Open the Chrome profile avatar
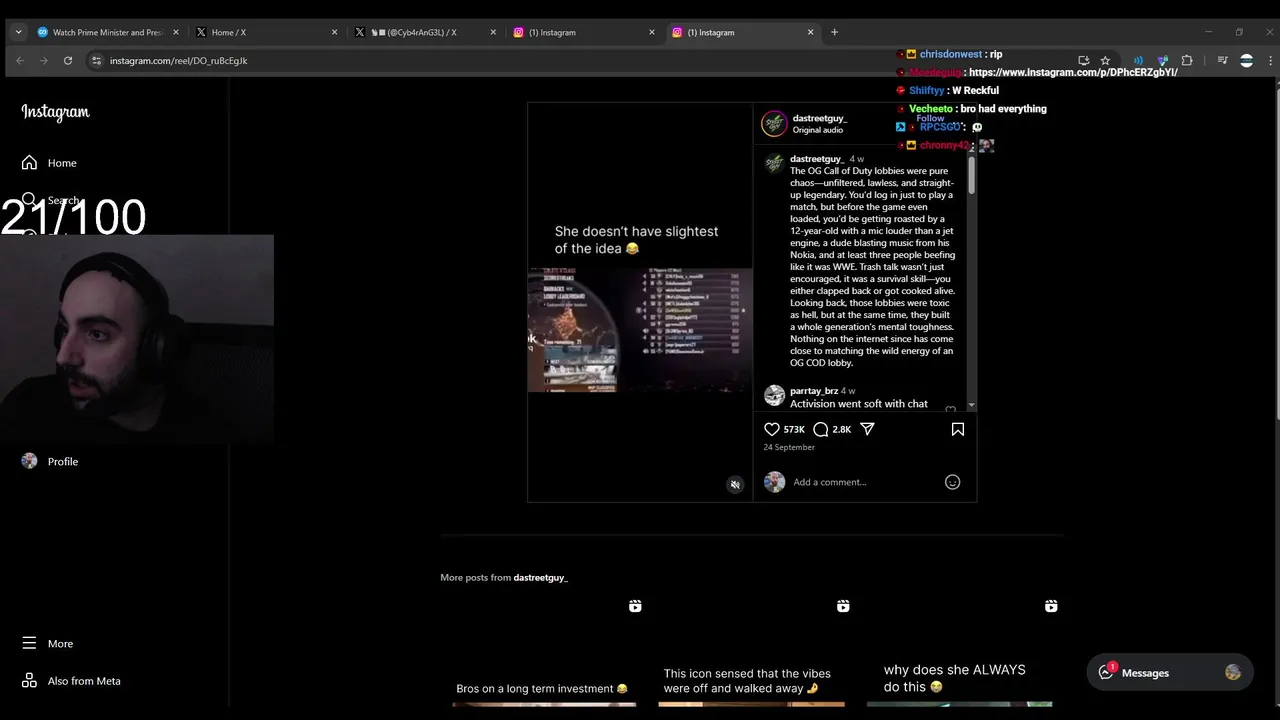The height and width of the screenshot is (720, 1280). click(1246, 61)
